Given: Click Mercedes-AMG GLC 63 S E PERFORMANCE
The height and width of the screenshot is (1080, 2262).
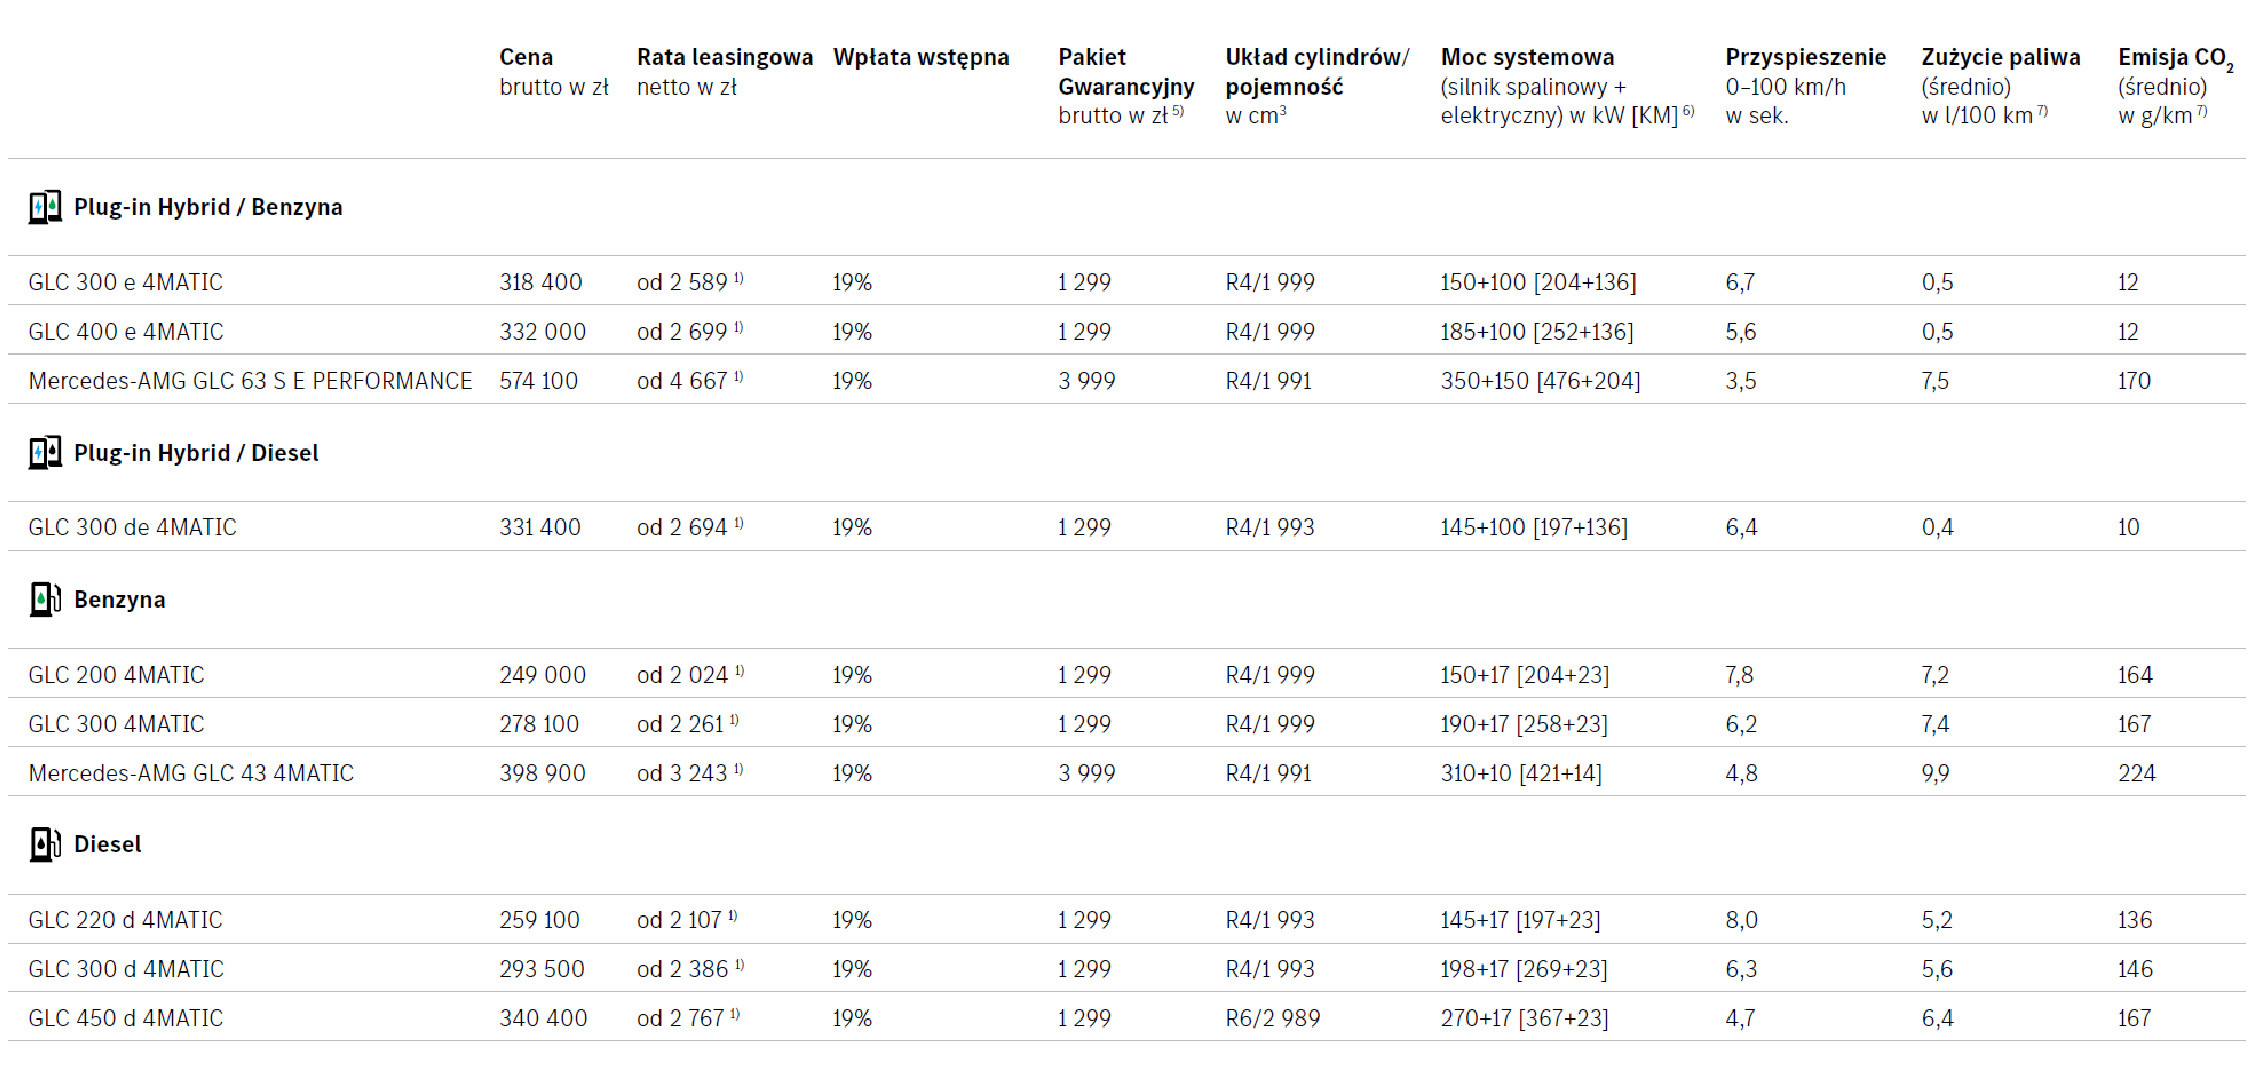Looking at the screenshot, I should (250, 381).
